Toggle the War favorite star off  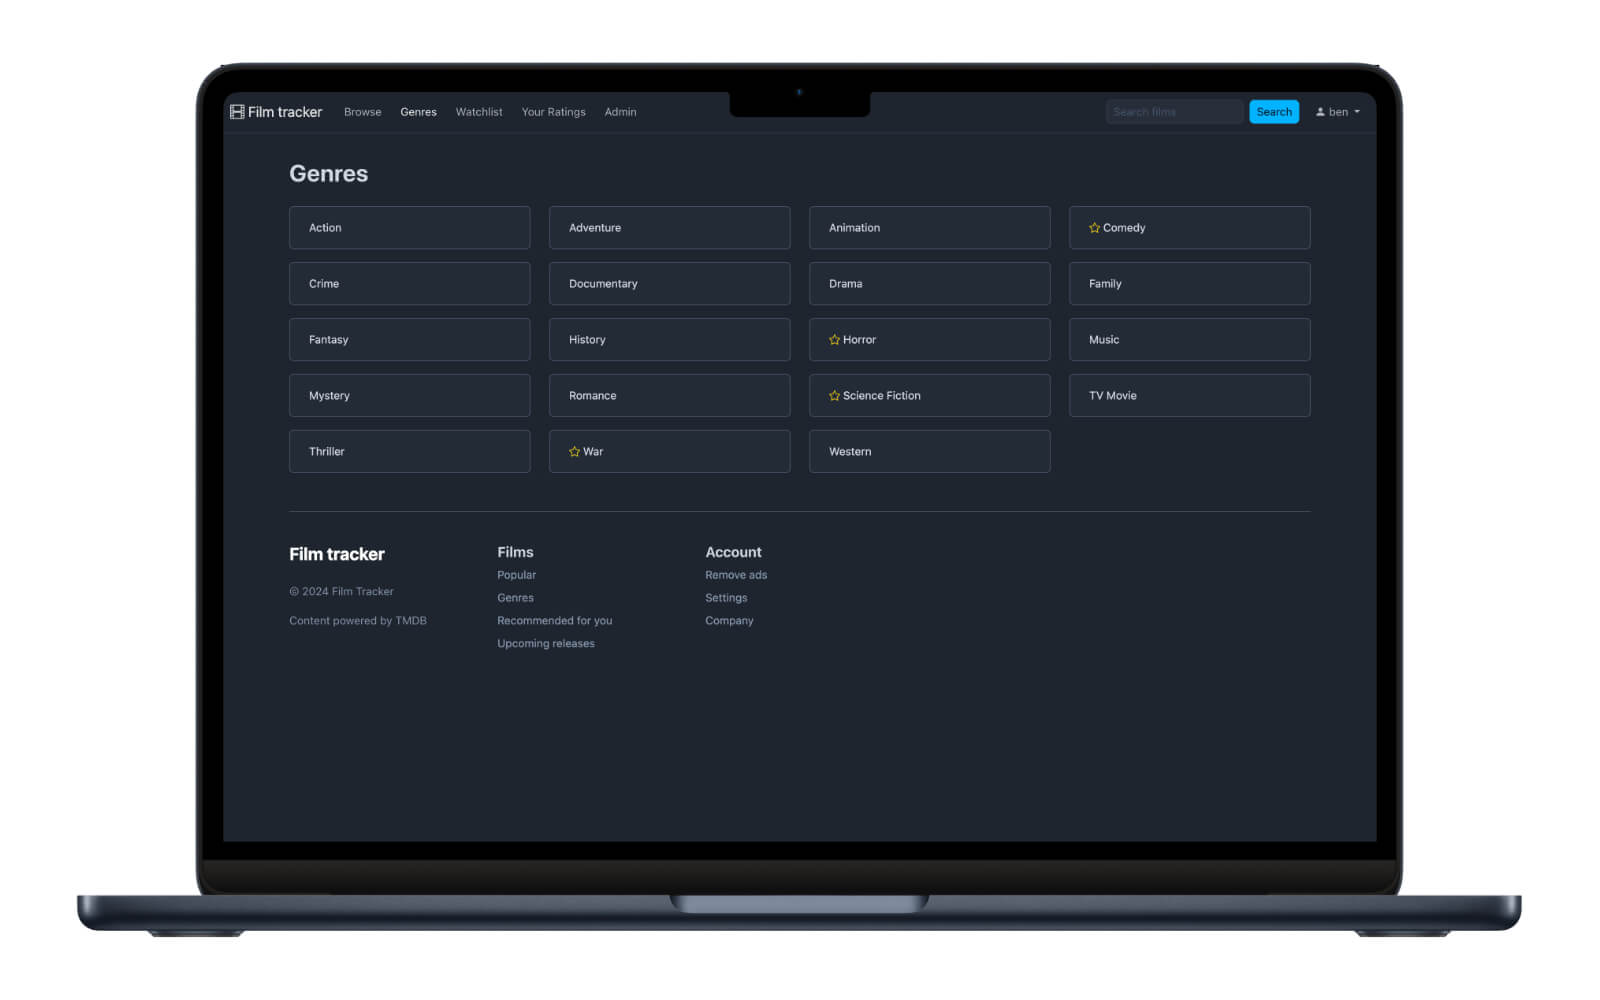[x=573, y=451]
